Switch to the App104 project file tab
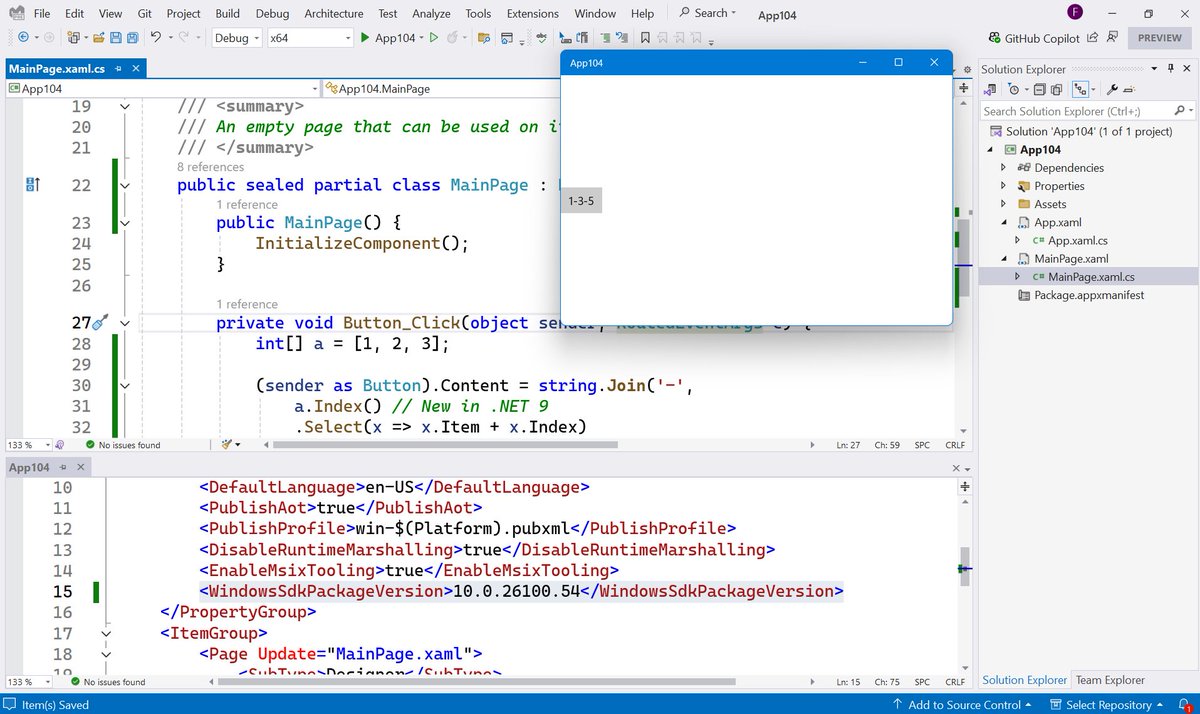Image resolution: width=1200 pixels, height=714 pixels. [x=29, y=467]
